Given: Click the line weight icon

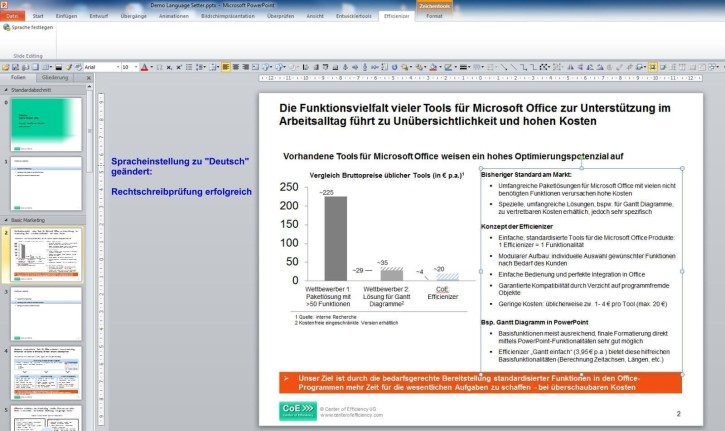Looking at the screenshot, I should point(463,67).
